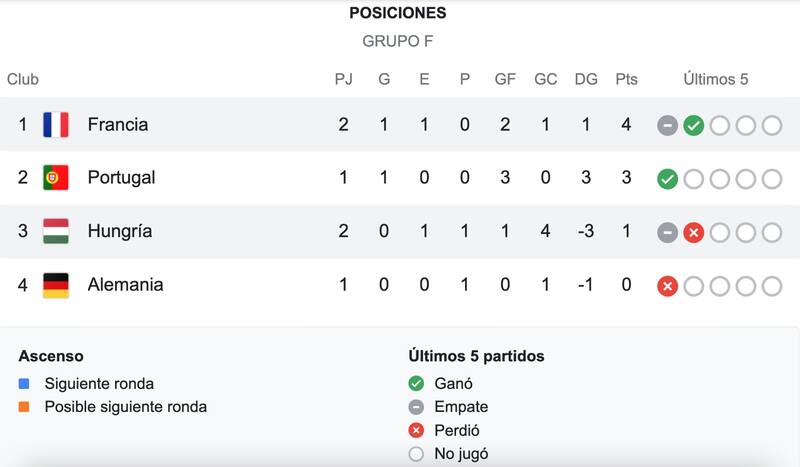Screen dimensions: 800x467
Task: Open the Francia team link
Action: pyautogui.click(x=117, y=125)
